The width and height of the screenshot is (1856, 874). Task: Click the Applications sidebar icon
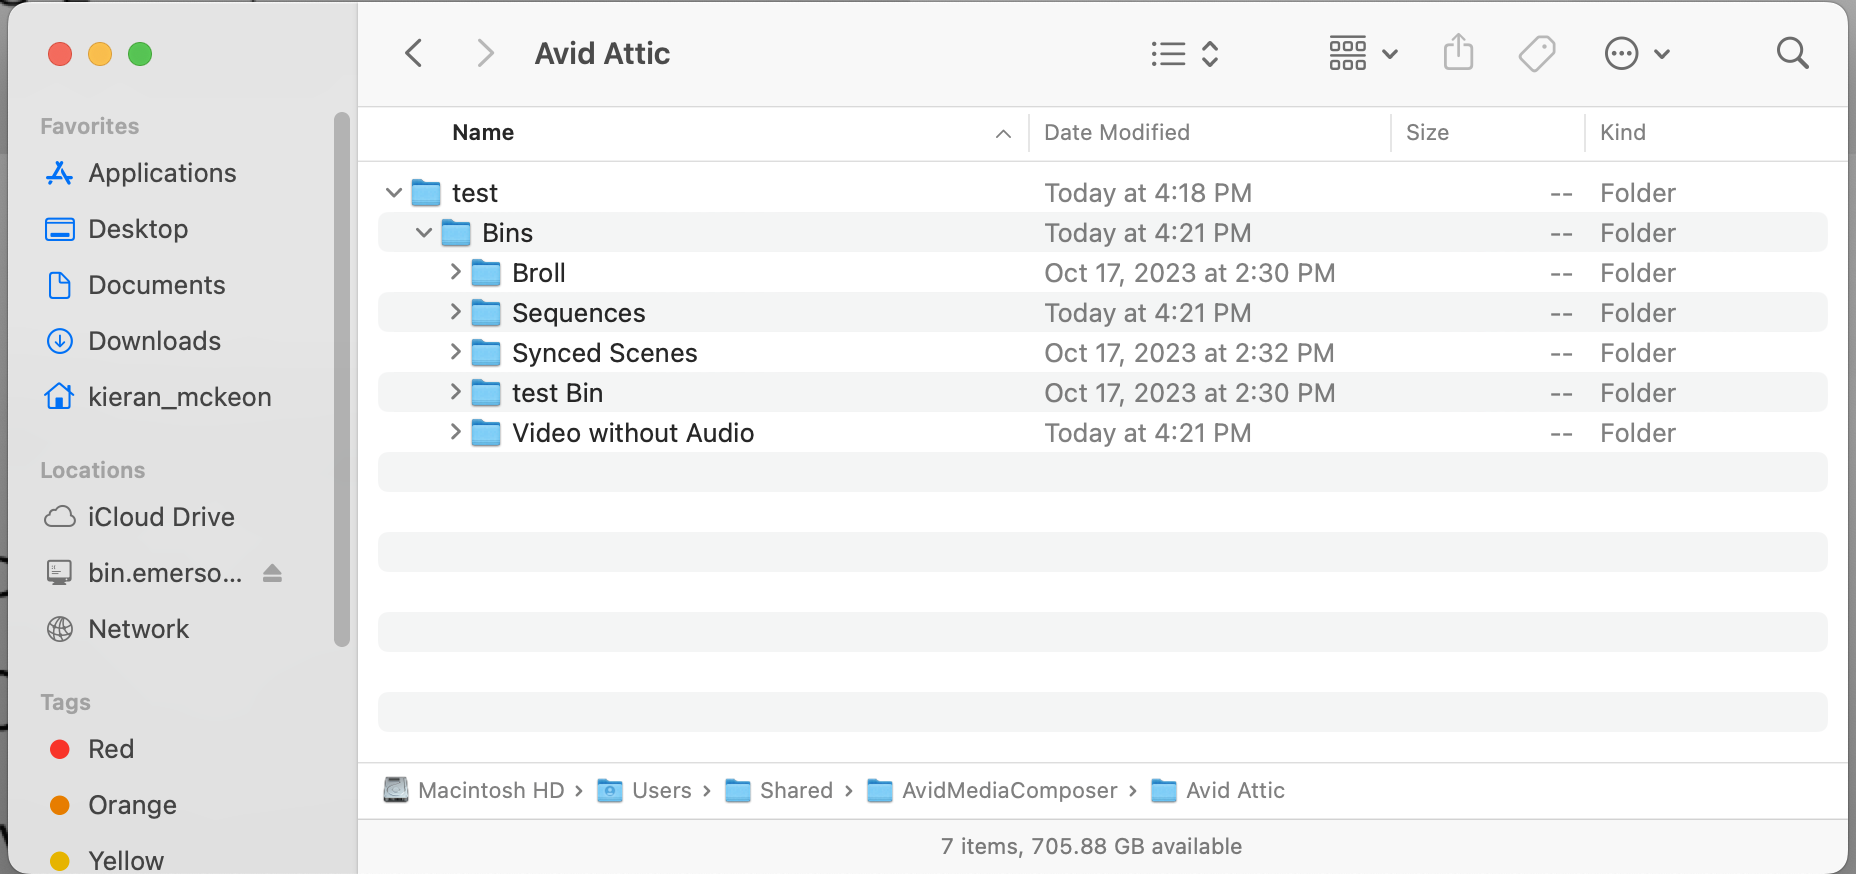[59, 173]
